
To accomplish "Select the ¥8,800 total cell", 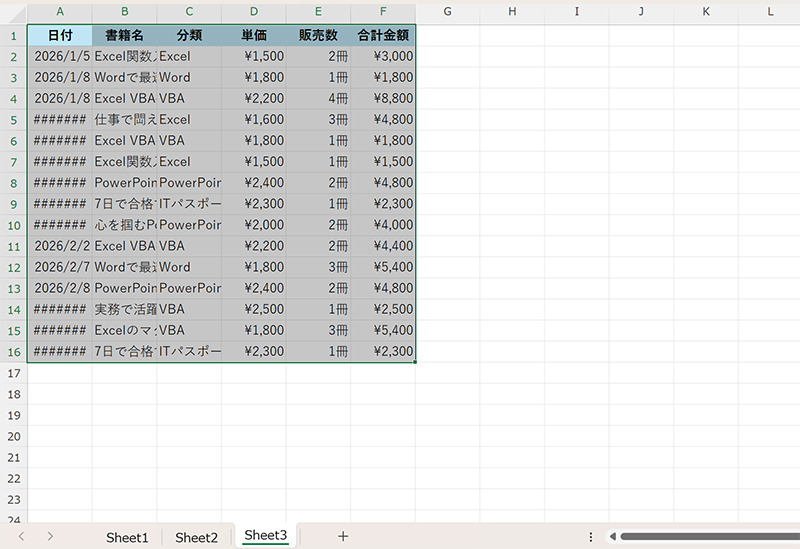I will pos(383,99).
